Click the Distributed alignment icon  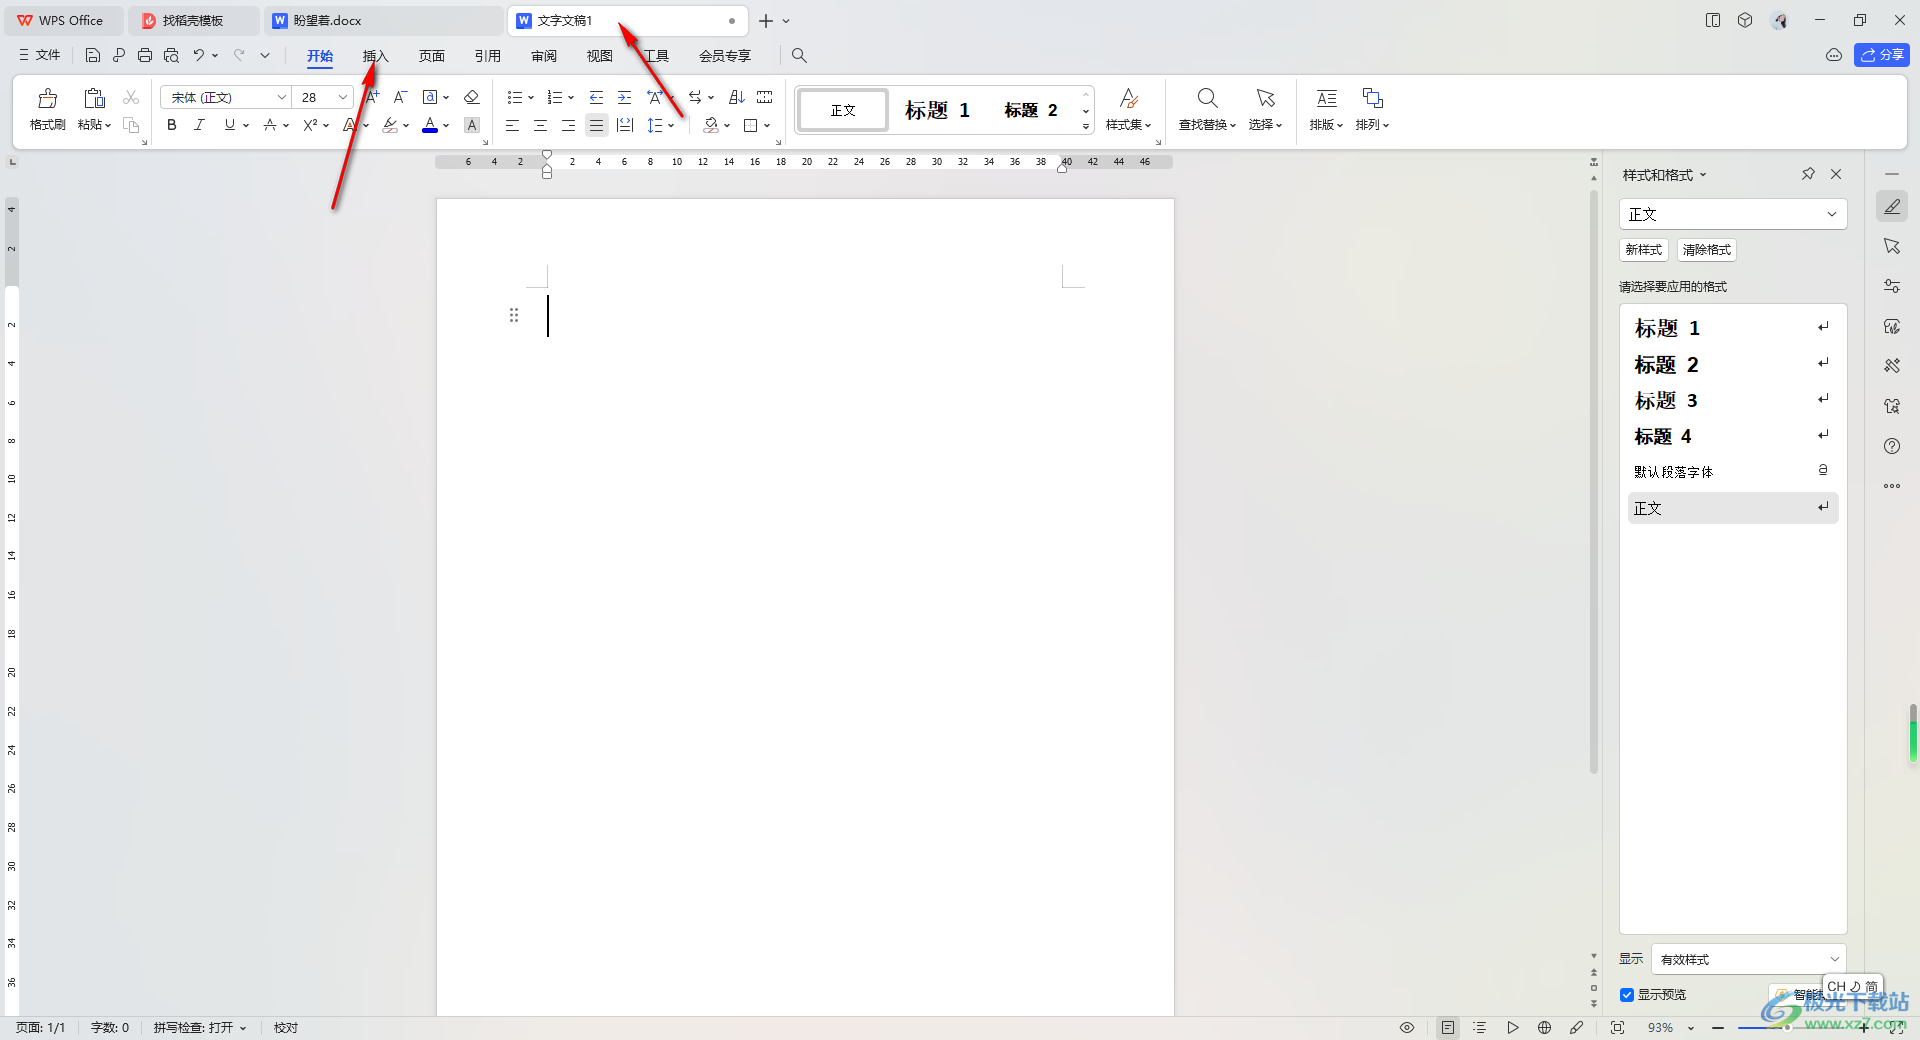[x=625, y=125]
